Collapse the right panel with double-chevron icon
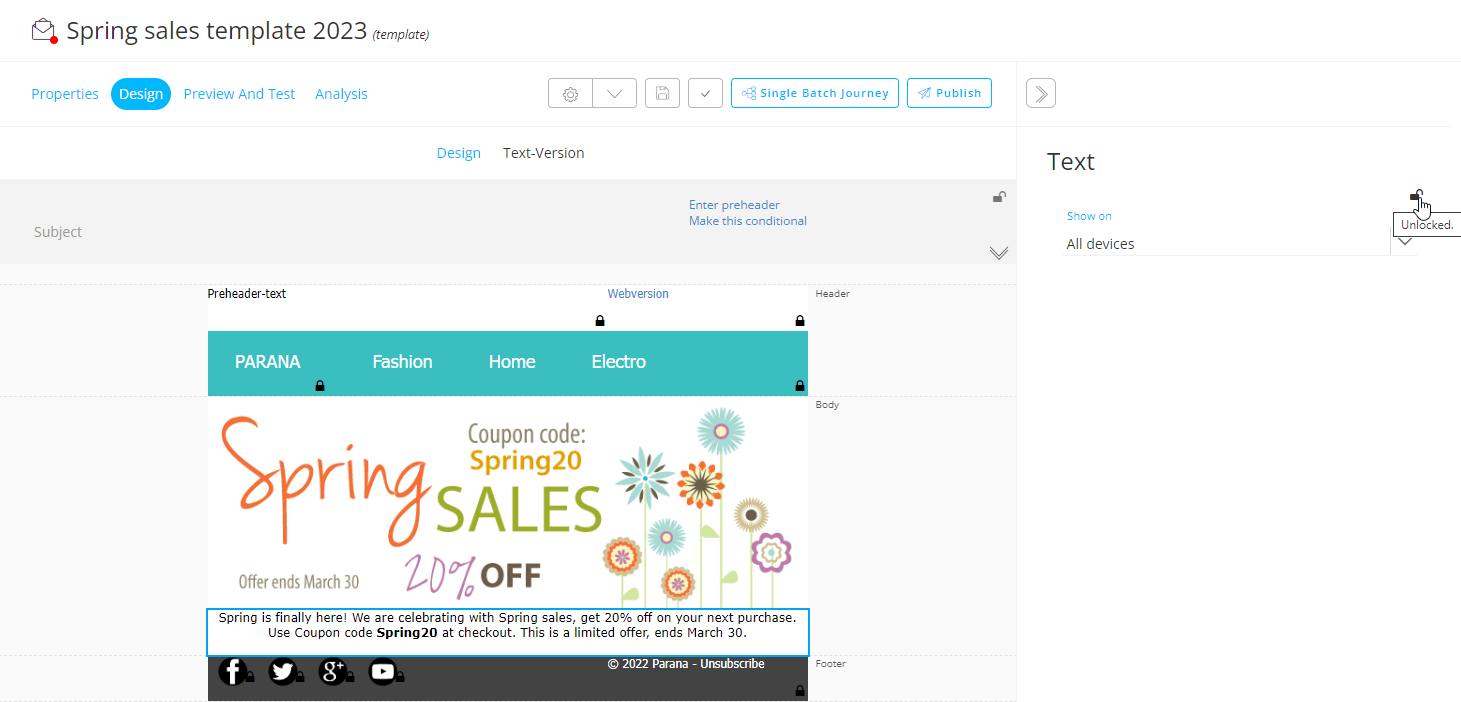Screen dimensions: 1461x702 click(x=1040, y=94)
